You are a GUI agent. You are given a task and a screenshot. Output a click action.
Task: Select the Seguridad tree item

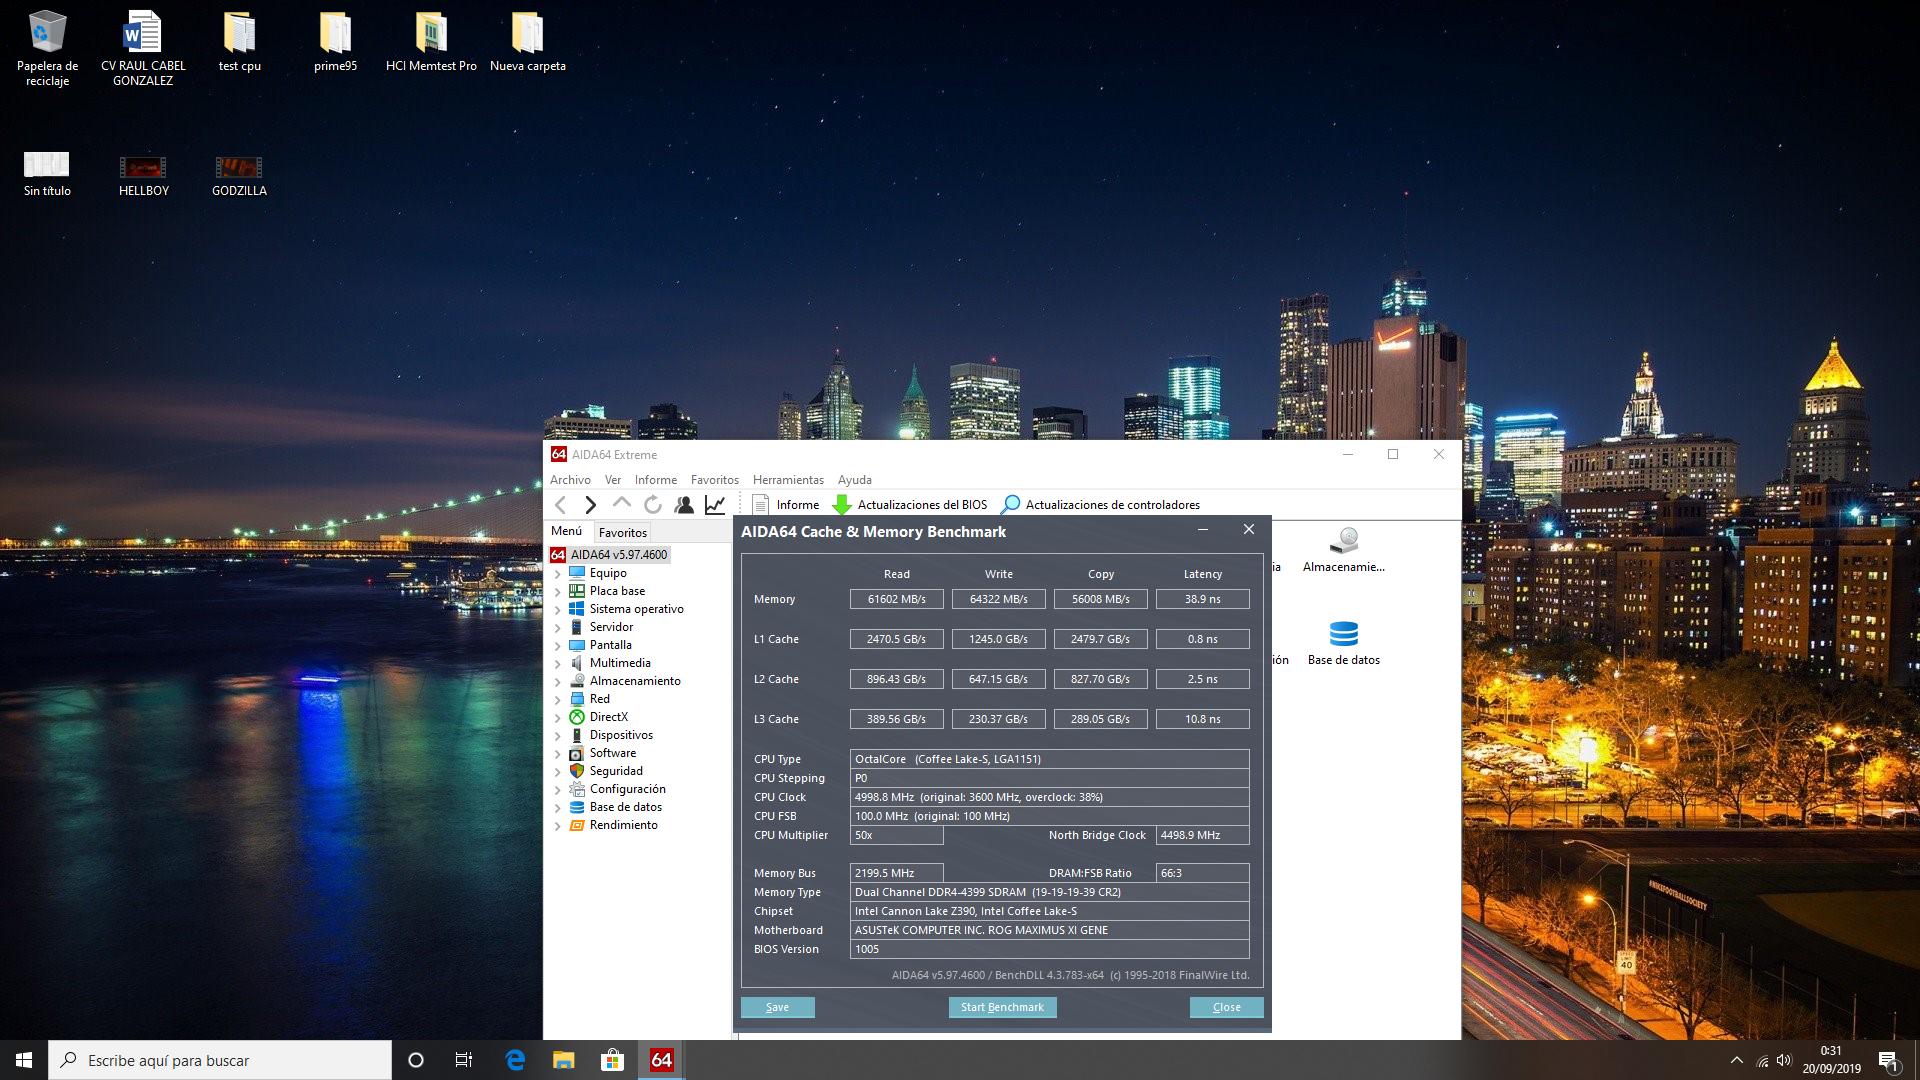click(616, 771)
